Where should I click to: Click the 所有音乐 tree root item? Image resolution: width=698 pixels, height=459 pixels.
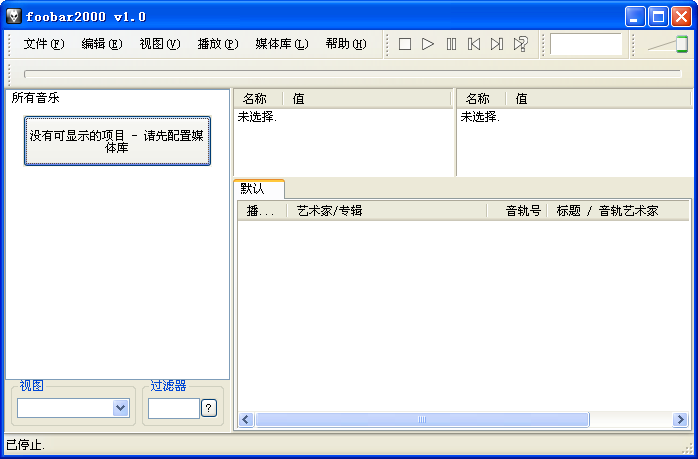[36, 98]
